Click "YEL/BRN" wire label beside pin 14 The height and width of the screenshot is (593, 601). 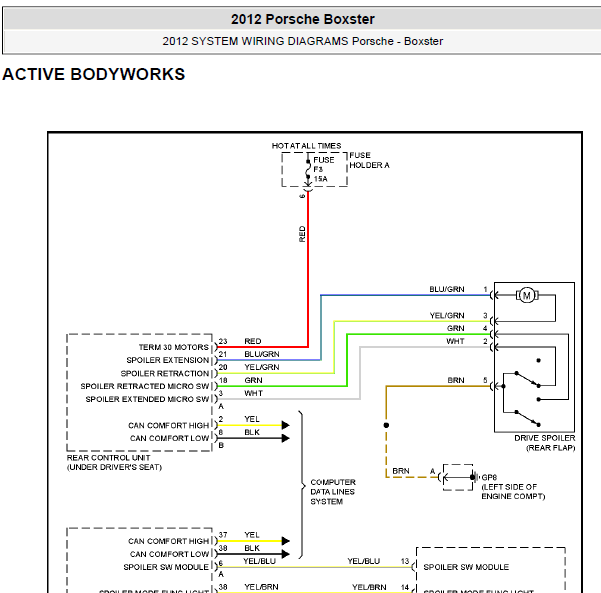click(369, 587)
